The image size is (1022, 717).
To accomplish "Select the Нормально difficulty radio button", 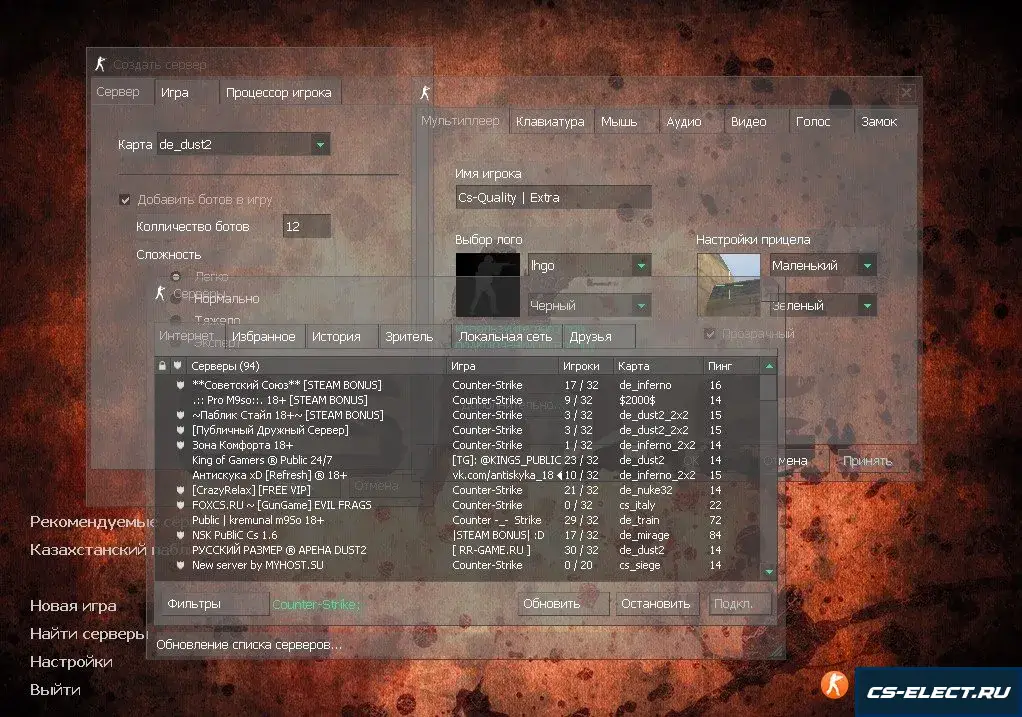I will (x=175, y=298).
